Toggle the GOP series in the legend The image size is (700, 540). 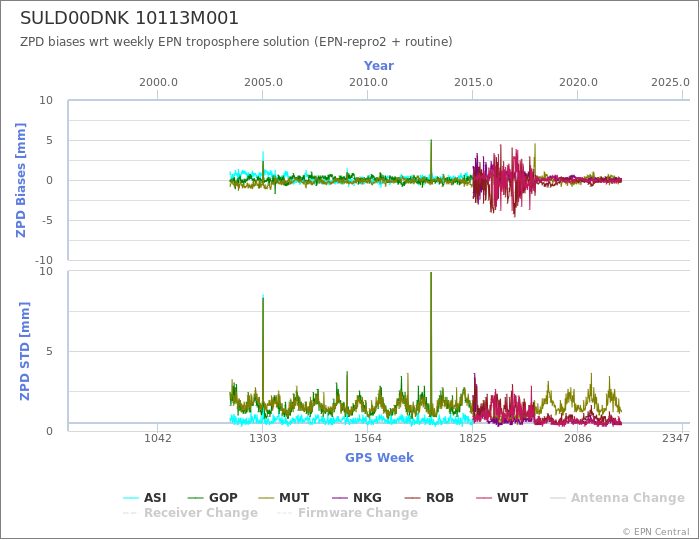[213, 498]
